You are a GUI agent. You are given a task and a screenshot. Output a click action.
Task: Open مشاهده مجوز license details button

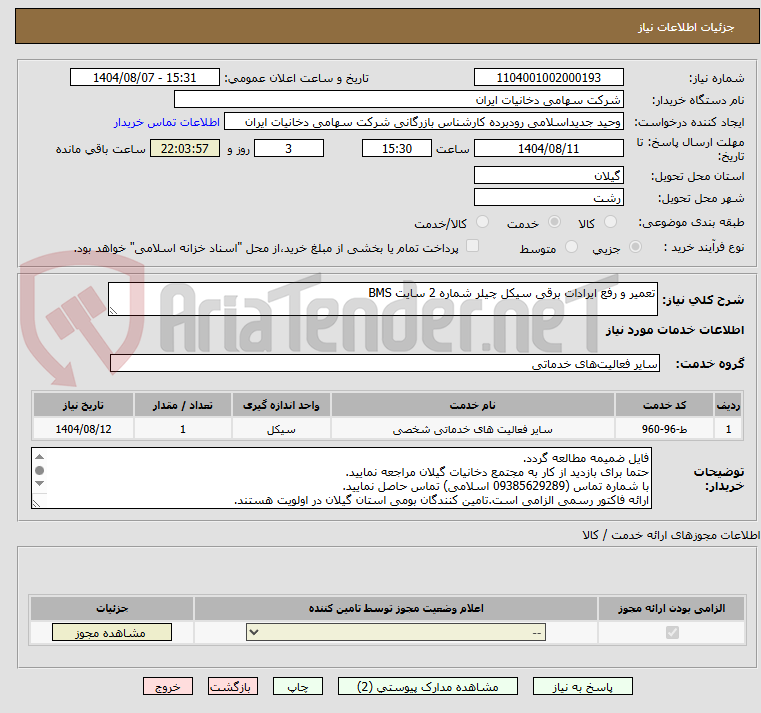[x=112, y=632]
